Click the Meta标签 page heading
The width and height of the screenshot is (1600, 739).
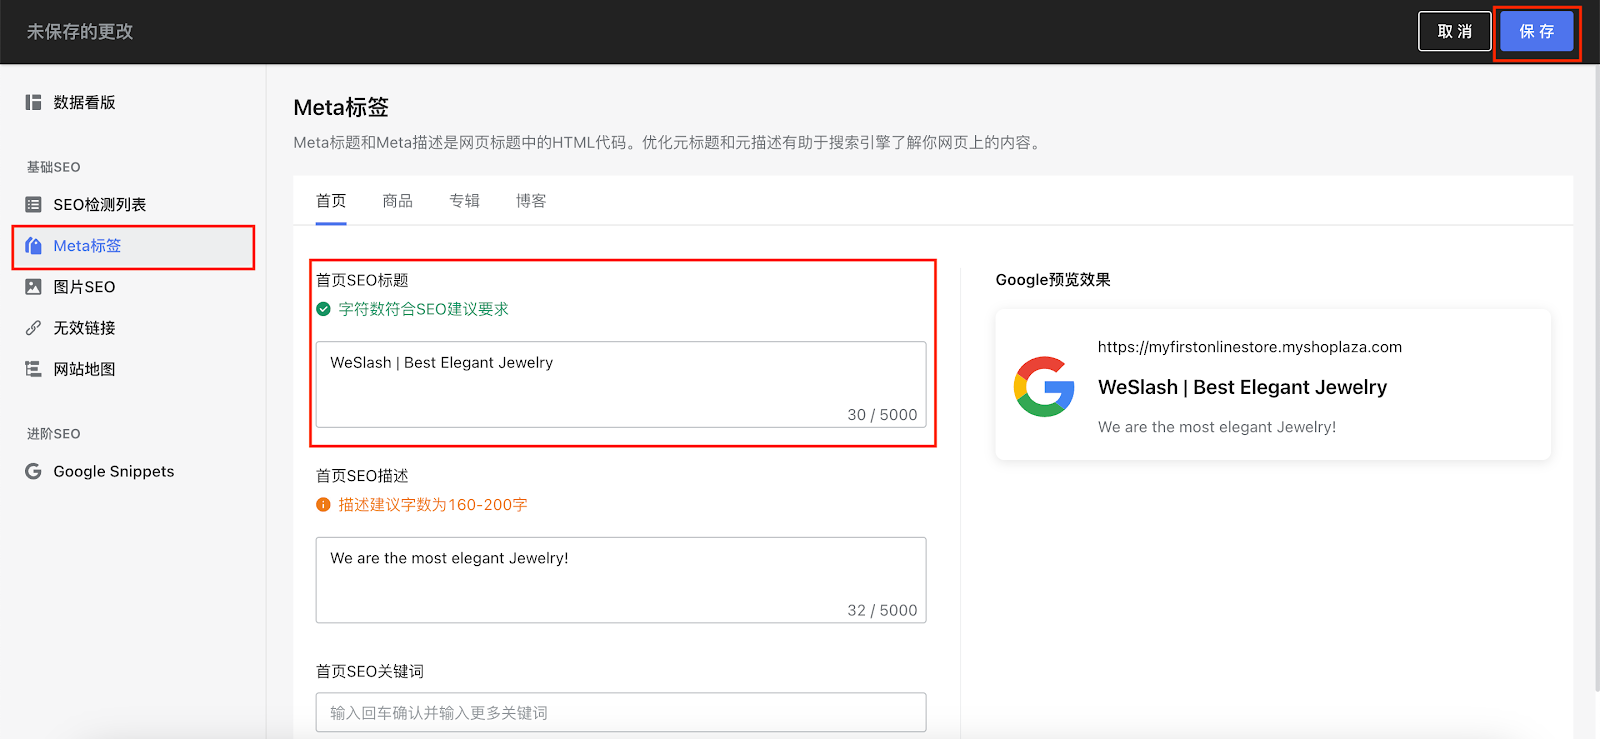[x=341, y=107]
